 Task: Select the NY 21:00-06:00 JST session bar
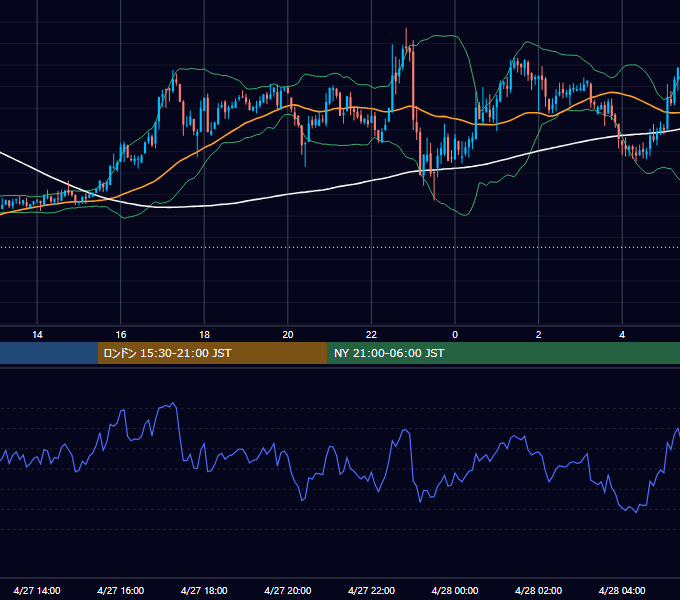[x=503, y=353]
